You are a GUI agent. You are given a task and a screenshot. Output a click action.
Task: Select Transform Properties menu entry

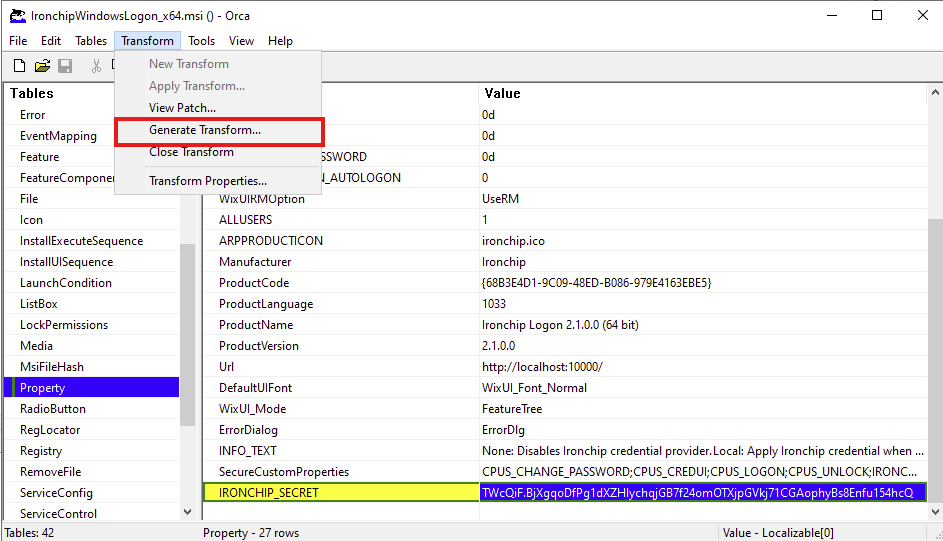pos(207,181)
